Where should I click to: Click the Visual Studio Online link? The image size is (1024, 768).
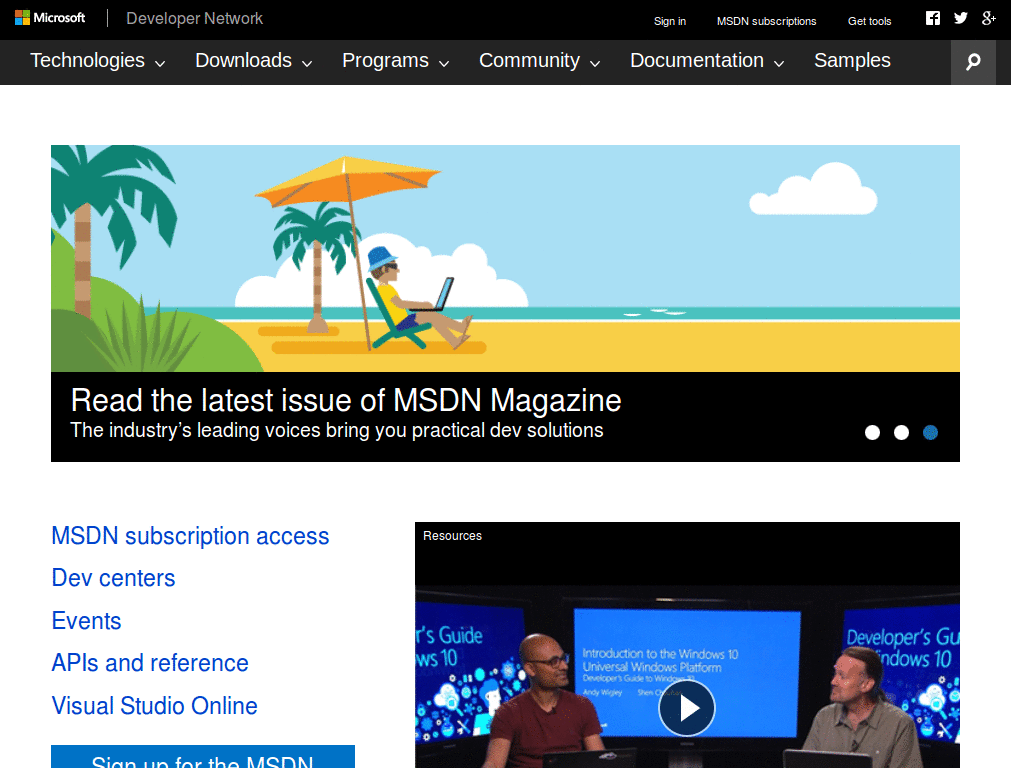tap(154, 706)
